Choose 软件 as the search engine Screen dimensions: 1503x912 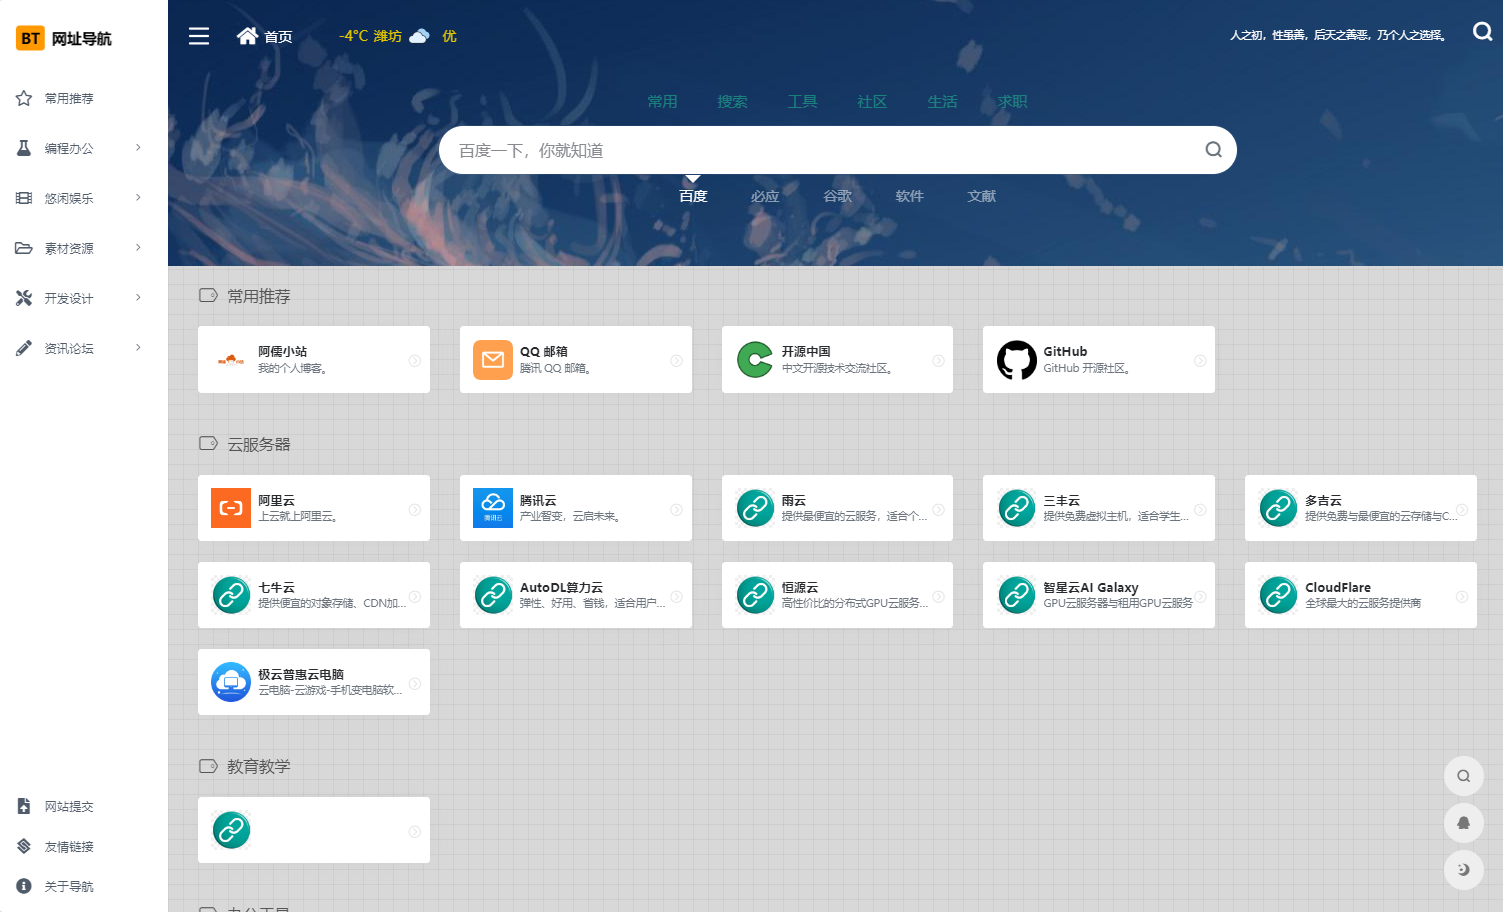(x=909, y=196)
